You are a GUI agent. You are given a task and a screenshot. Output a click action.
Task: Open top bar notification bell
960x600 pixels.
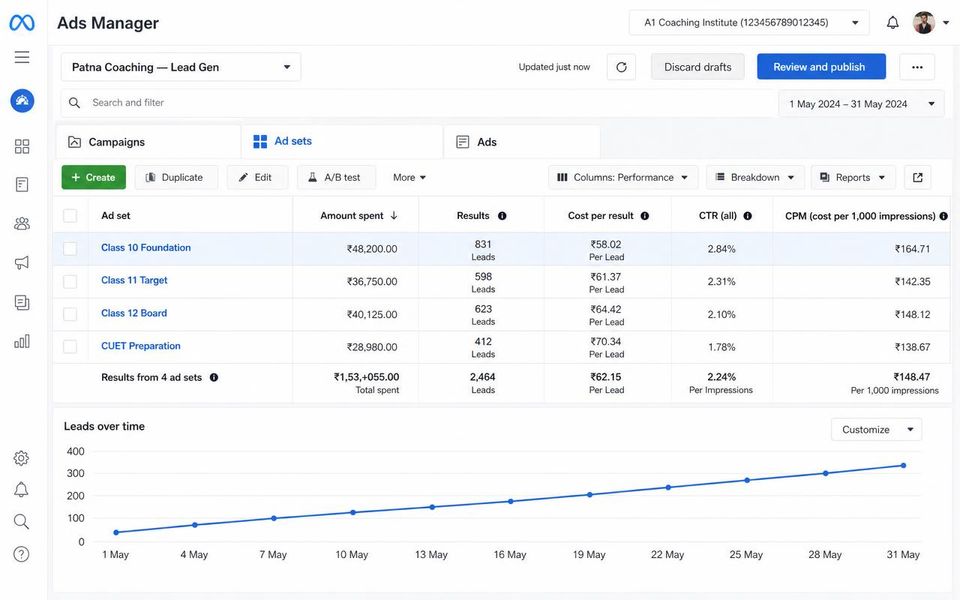click(x=893, y=23)
